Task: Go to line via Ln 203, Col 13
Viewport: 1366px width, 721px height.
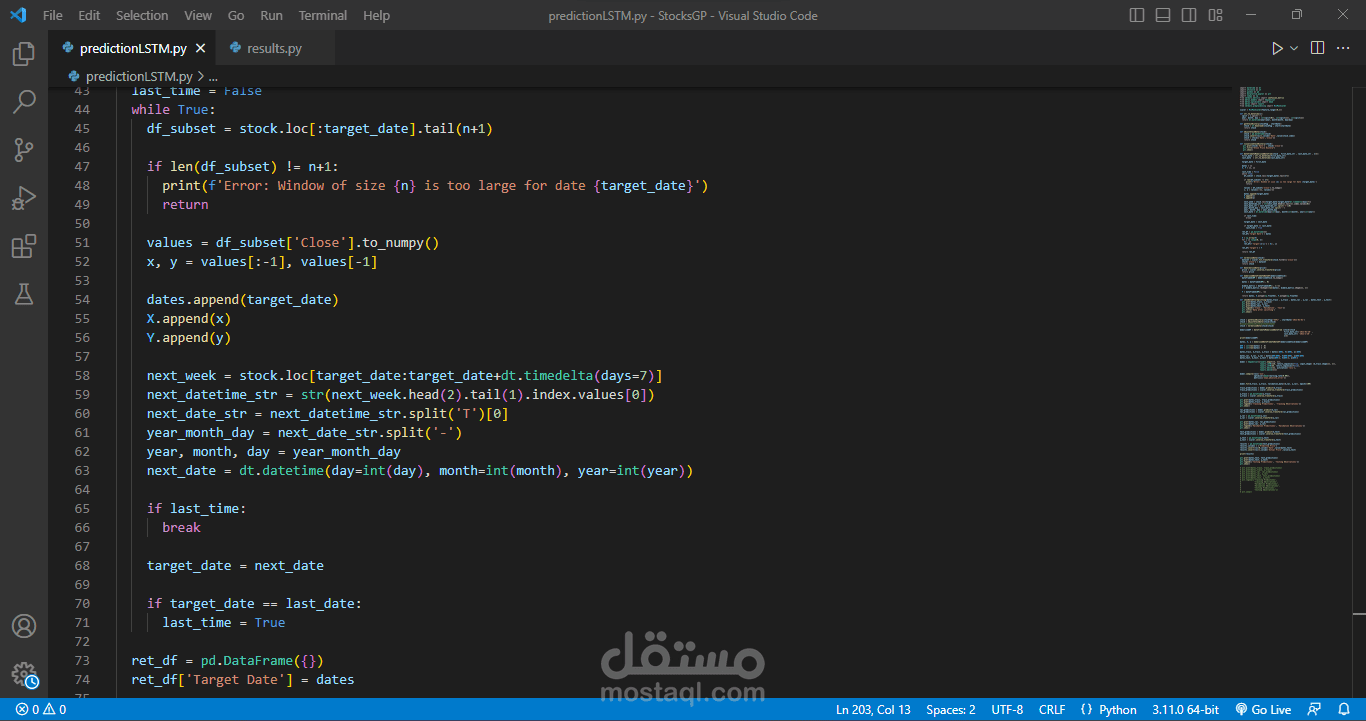Action: (873, 710)
